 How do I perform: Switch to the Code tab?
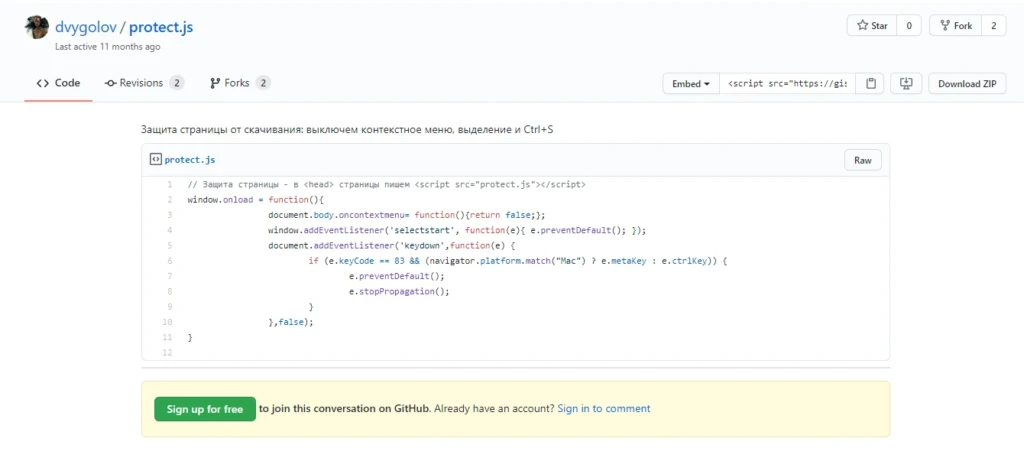[58, 84]
